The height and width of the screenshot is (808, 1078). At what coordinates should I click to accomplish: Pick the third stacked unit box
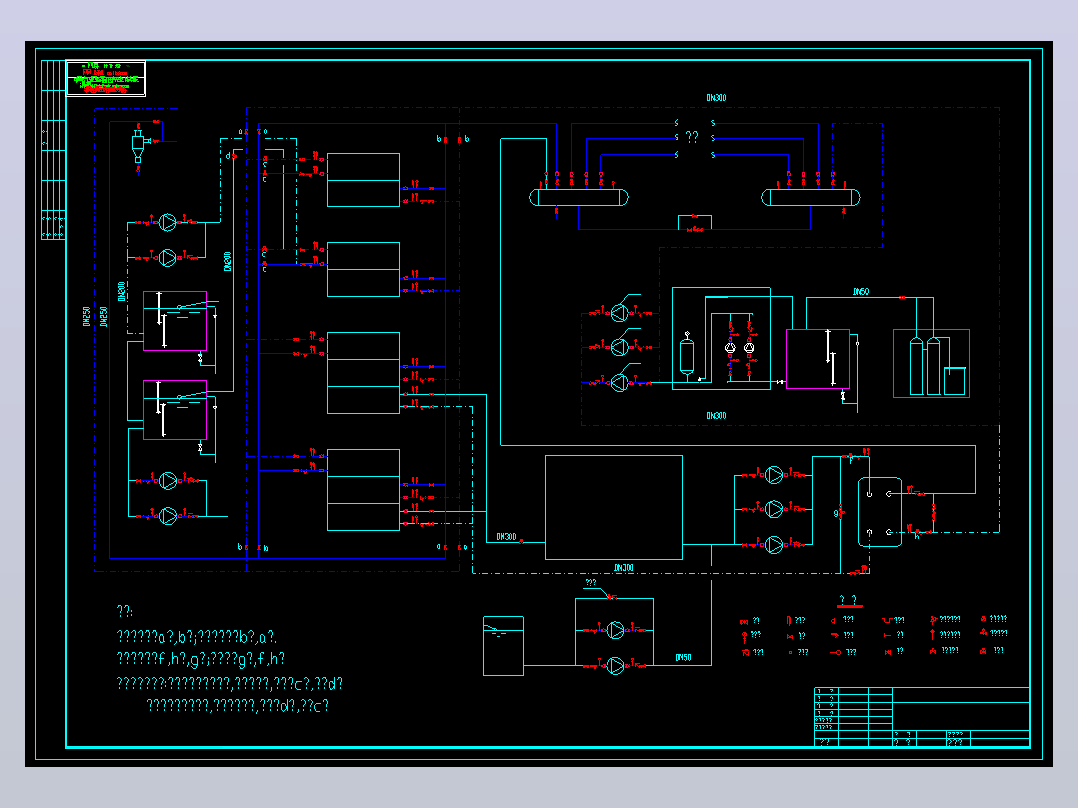click(x=363, y=373)
